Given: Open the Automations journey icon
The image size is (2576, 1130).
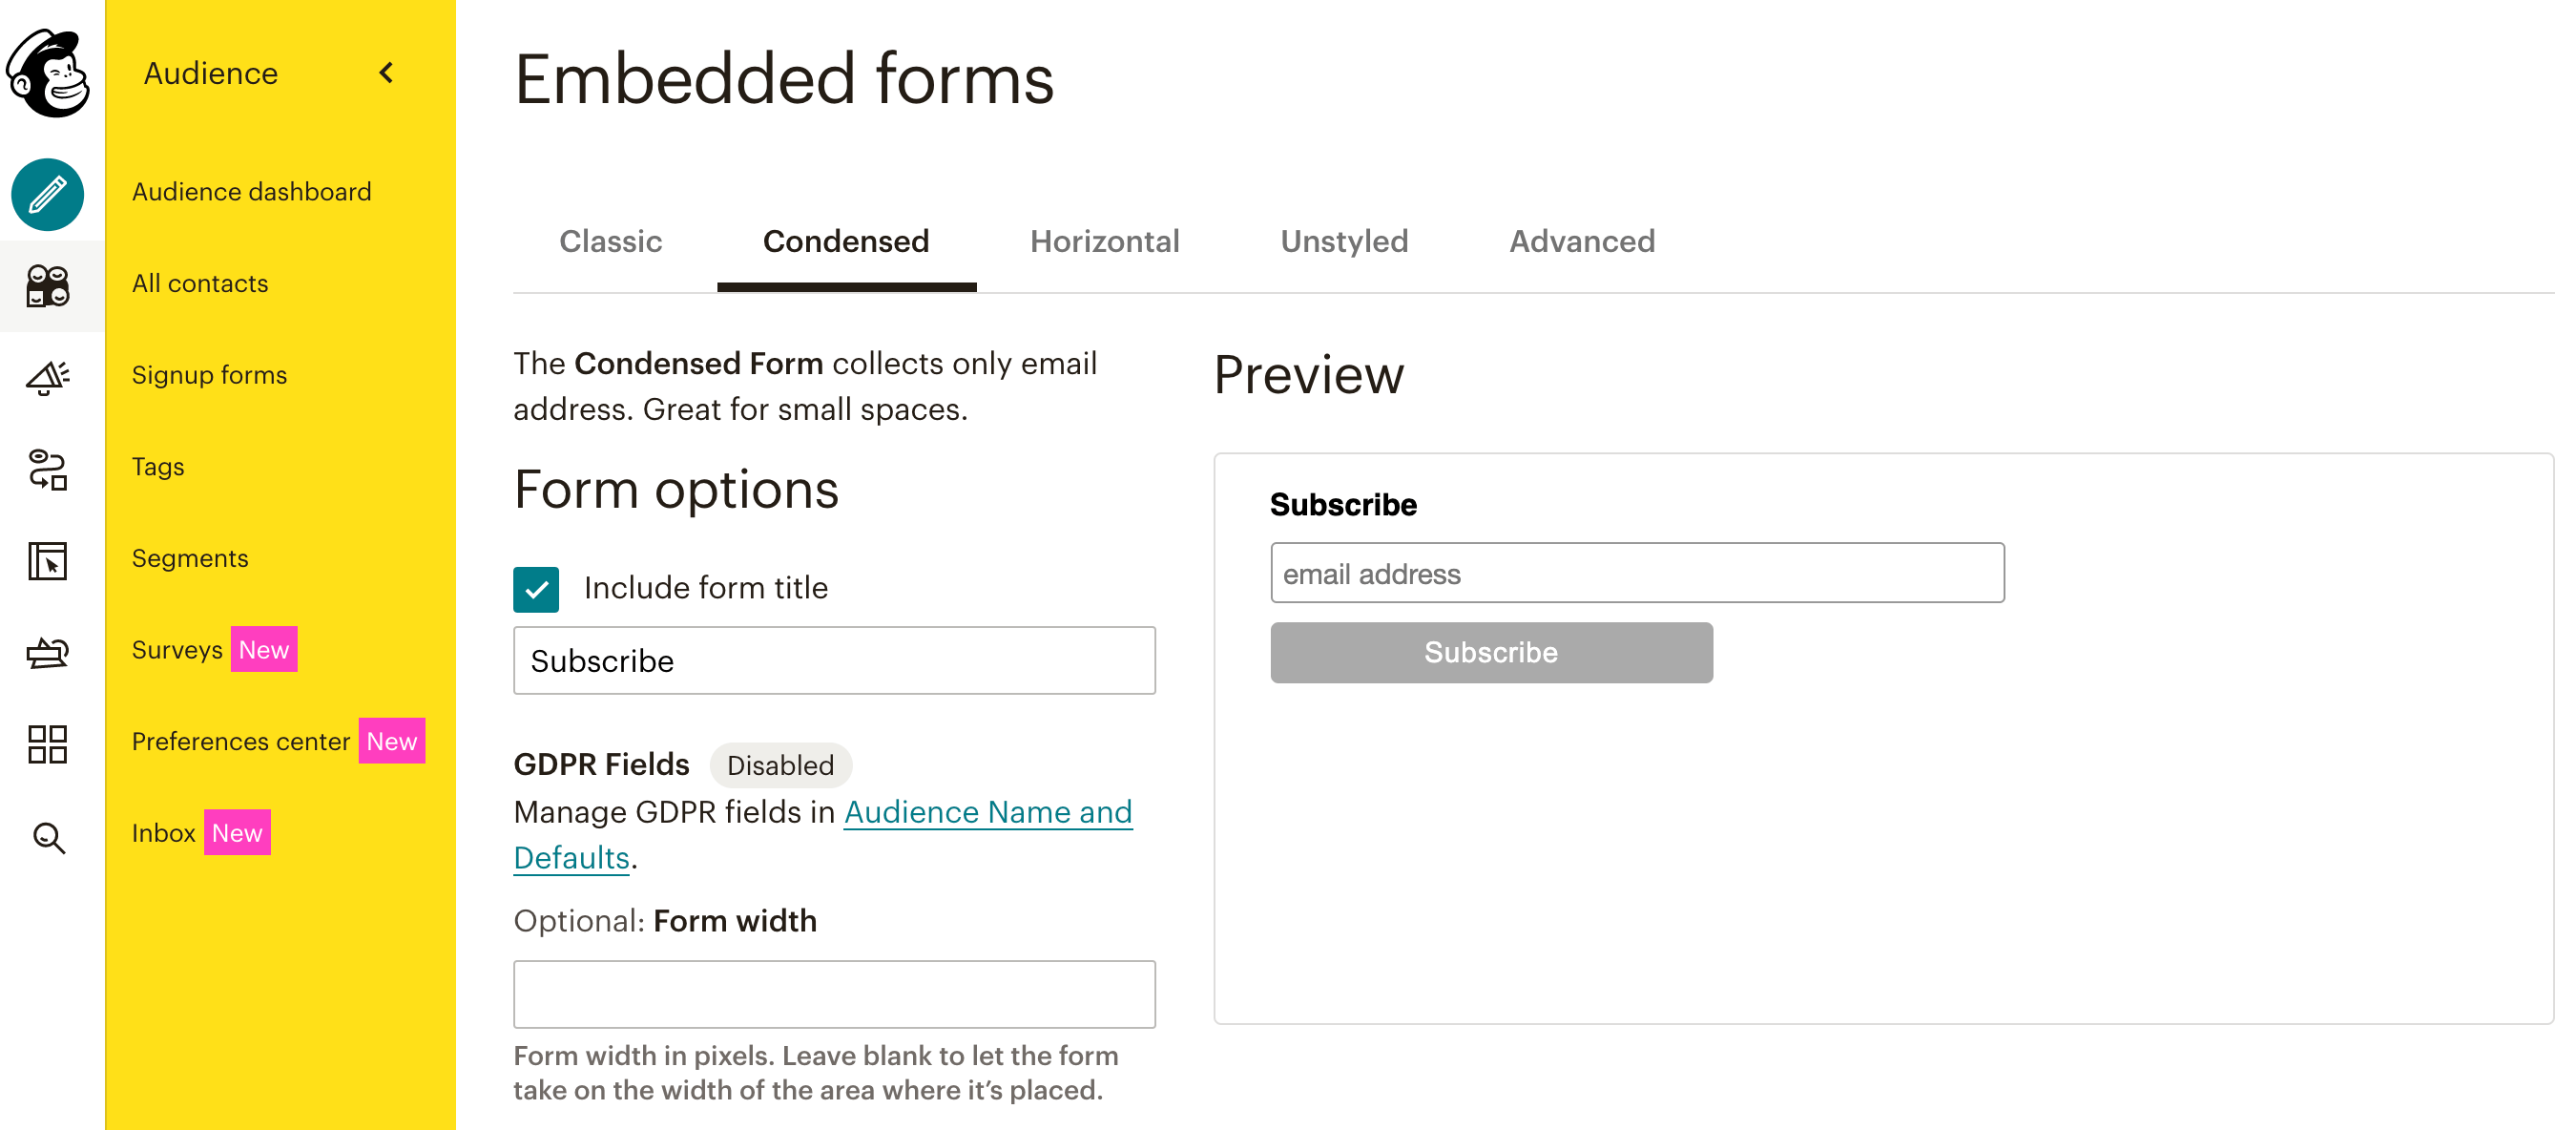Looking at the screenshot, I should tap(48, 469).
